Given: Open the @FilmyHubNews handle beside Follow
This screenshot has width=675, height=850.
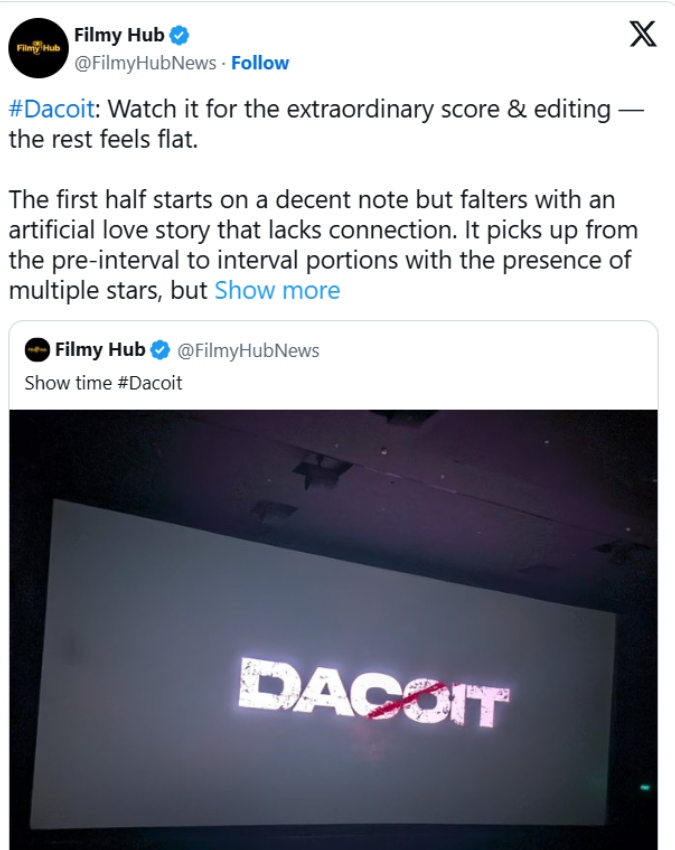Looking at the screenshot, I should [x=145, y=63].
